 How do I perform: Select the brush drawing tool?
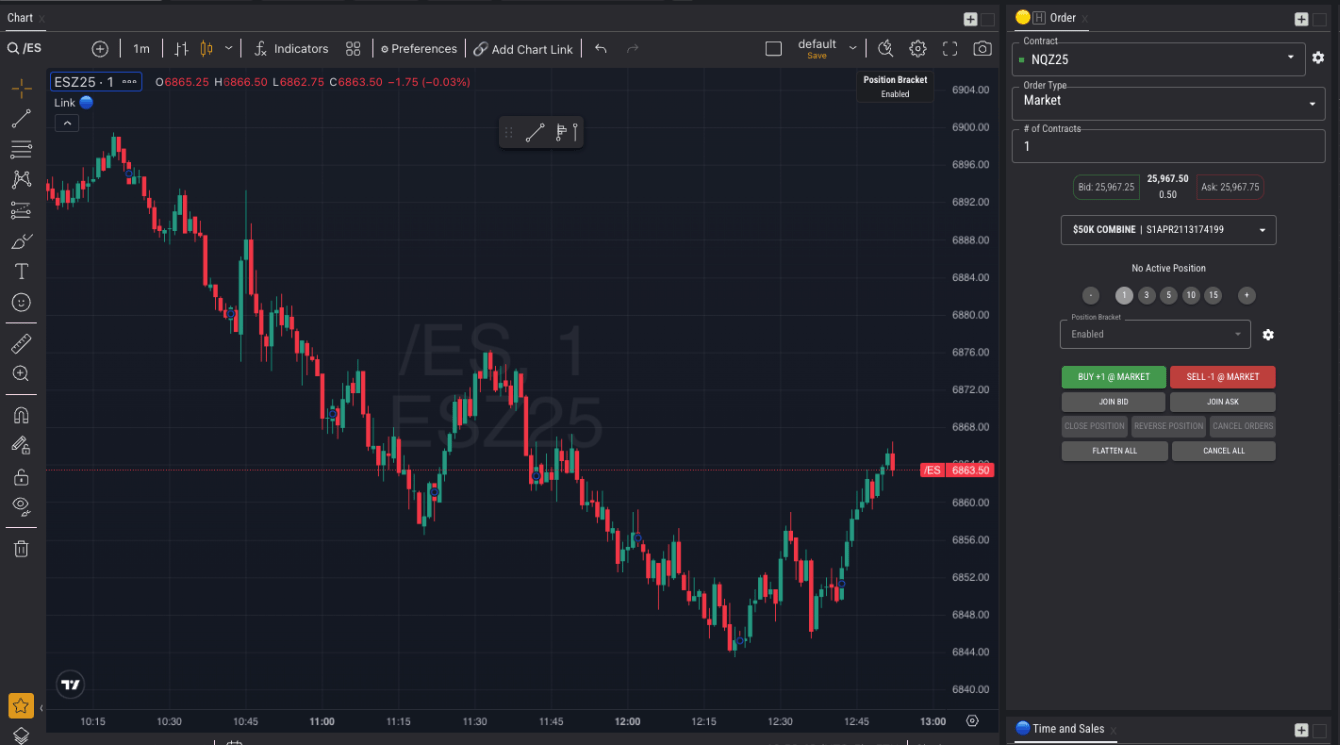[x=21, y=241]
